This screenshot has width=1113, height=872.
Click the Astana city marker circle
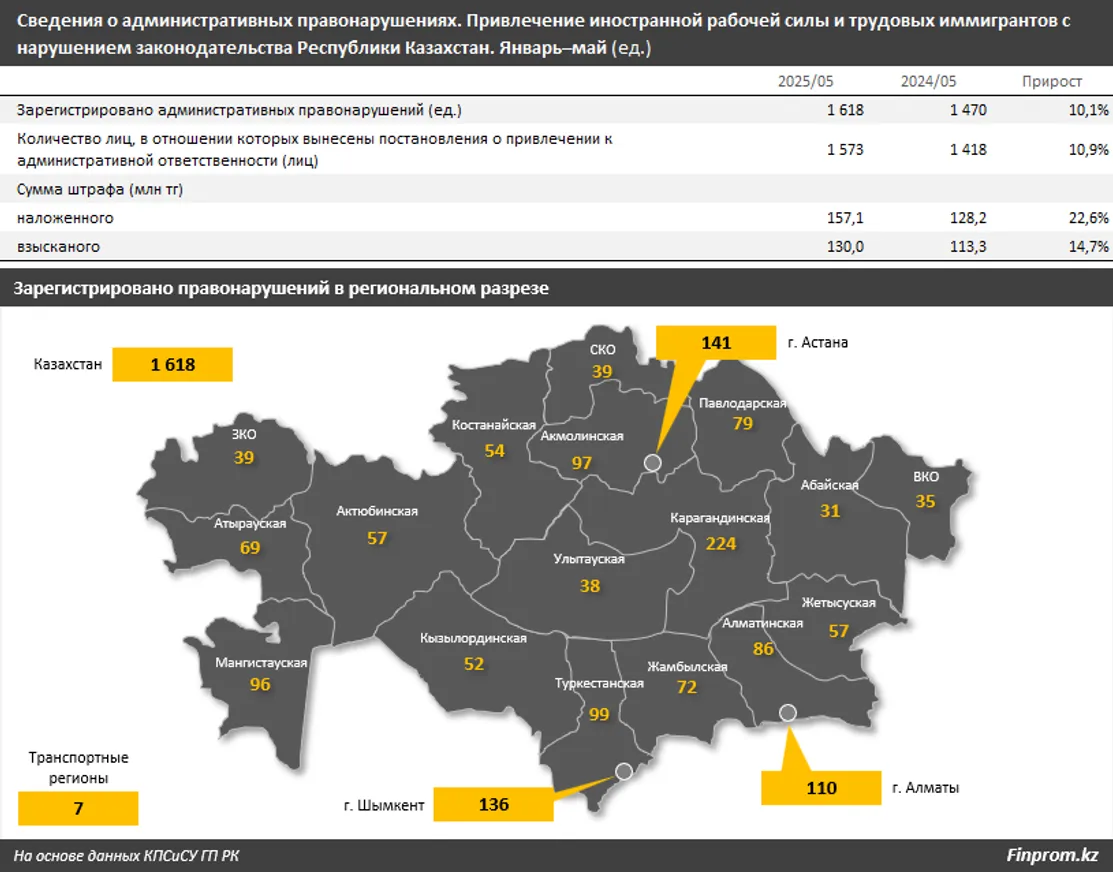[652, 462]
